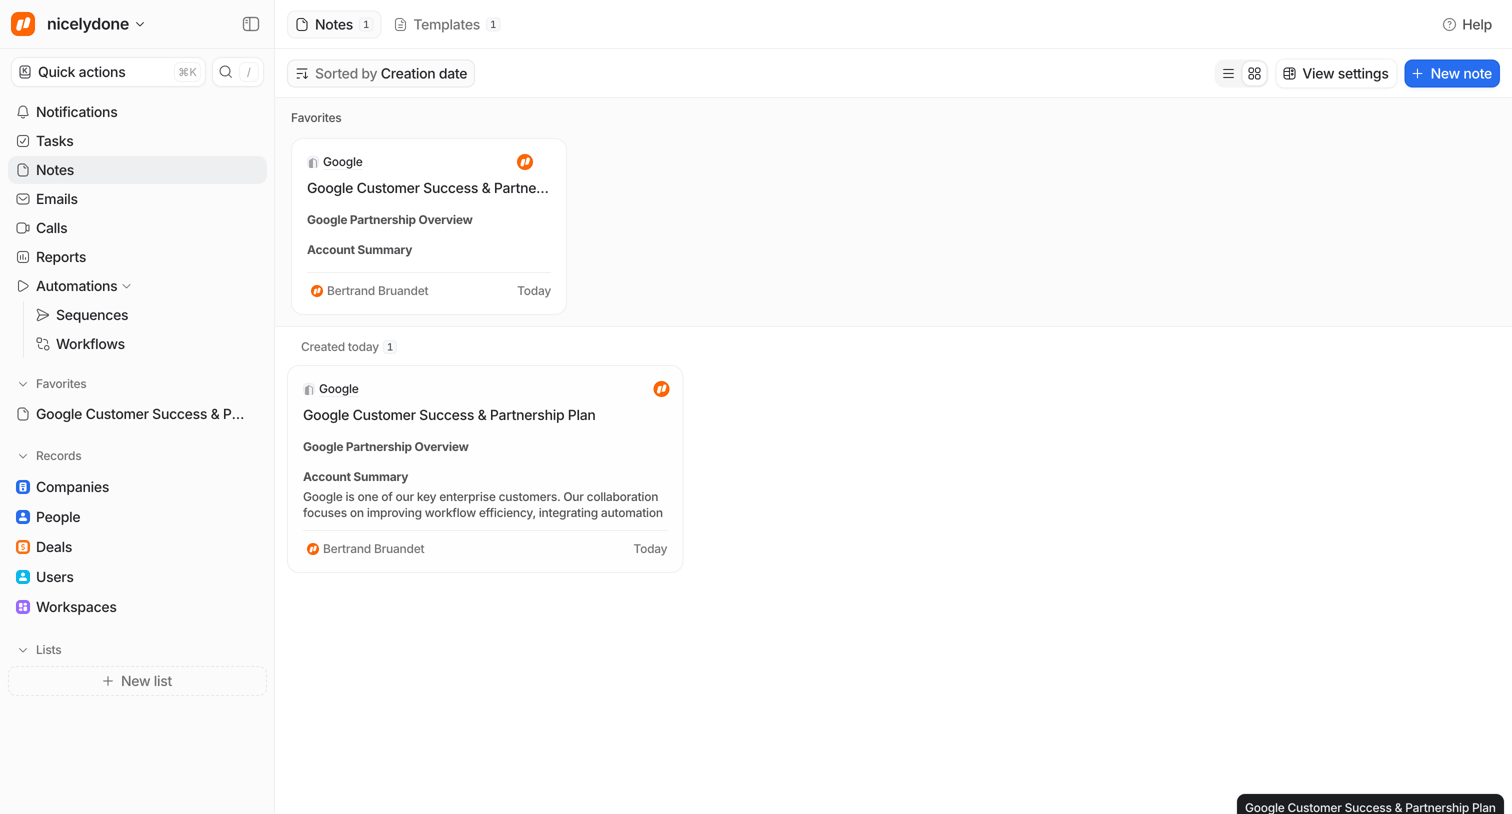Click the nicelydone workspace logo

23,24
